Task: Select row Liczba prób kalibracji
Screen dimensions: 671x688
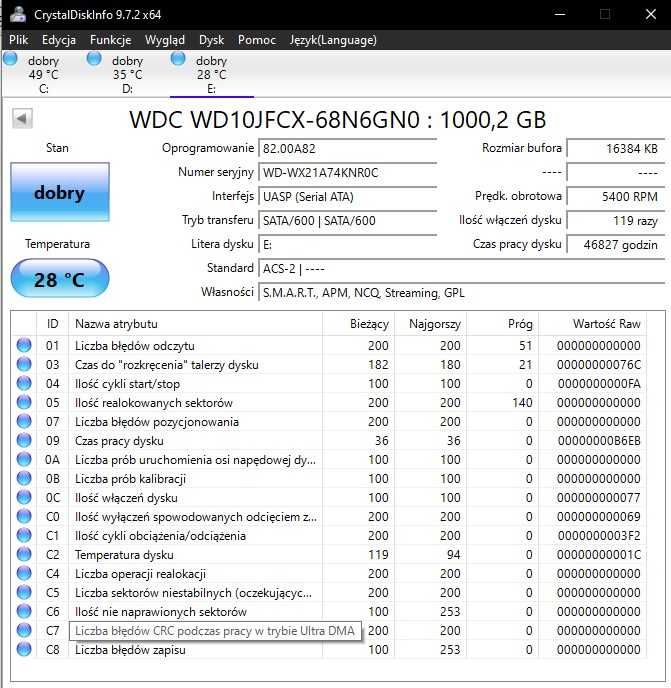Action: click(329, 478)
